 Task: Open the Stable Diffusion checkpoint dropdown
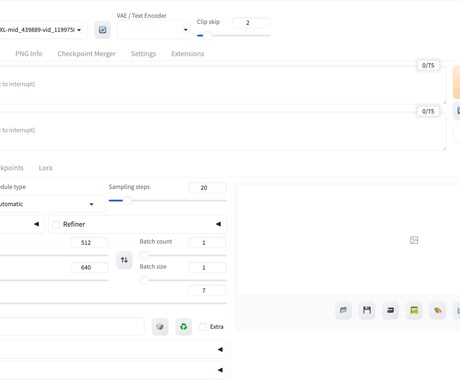pyautogui.click(x=43, y=30)
